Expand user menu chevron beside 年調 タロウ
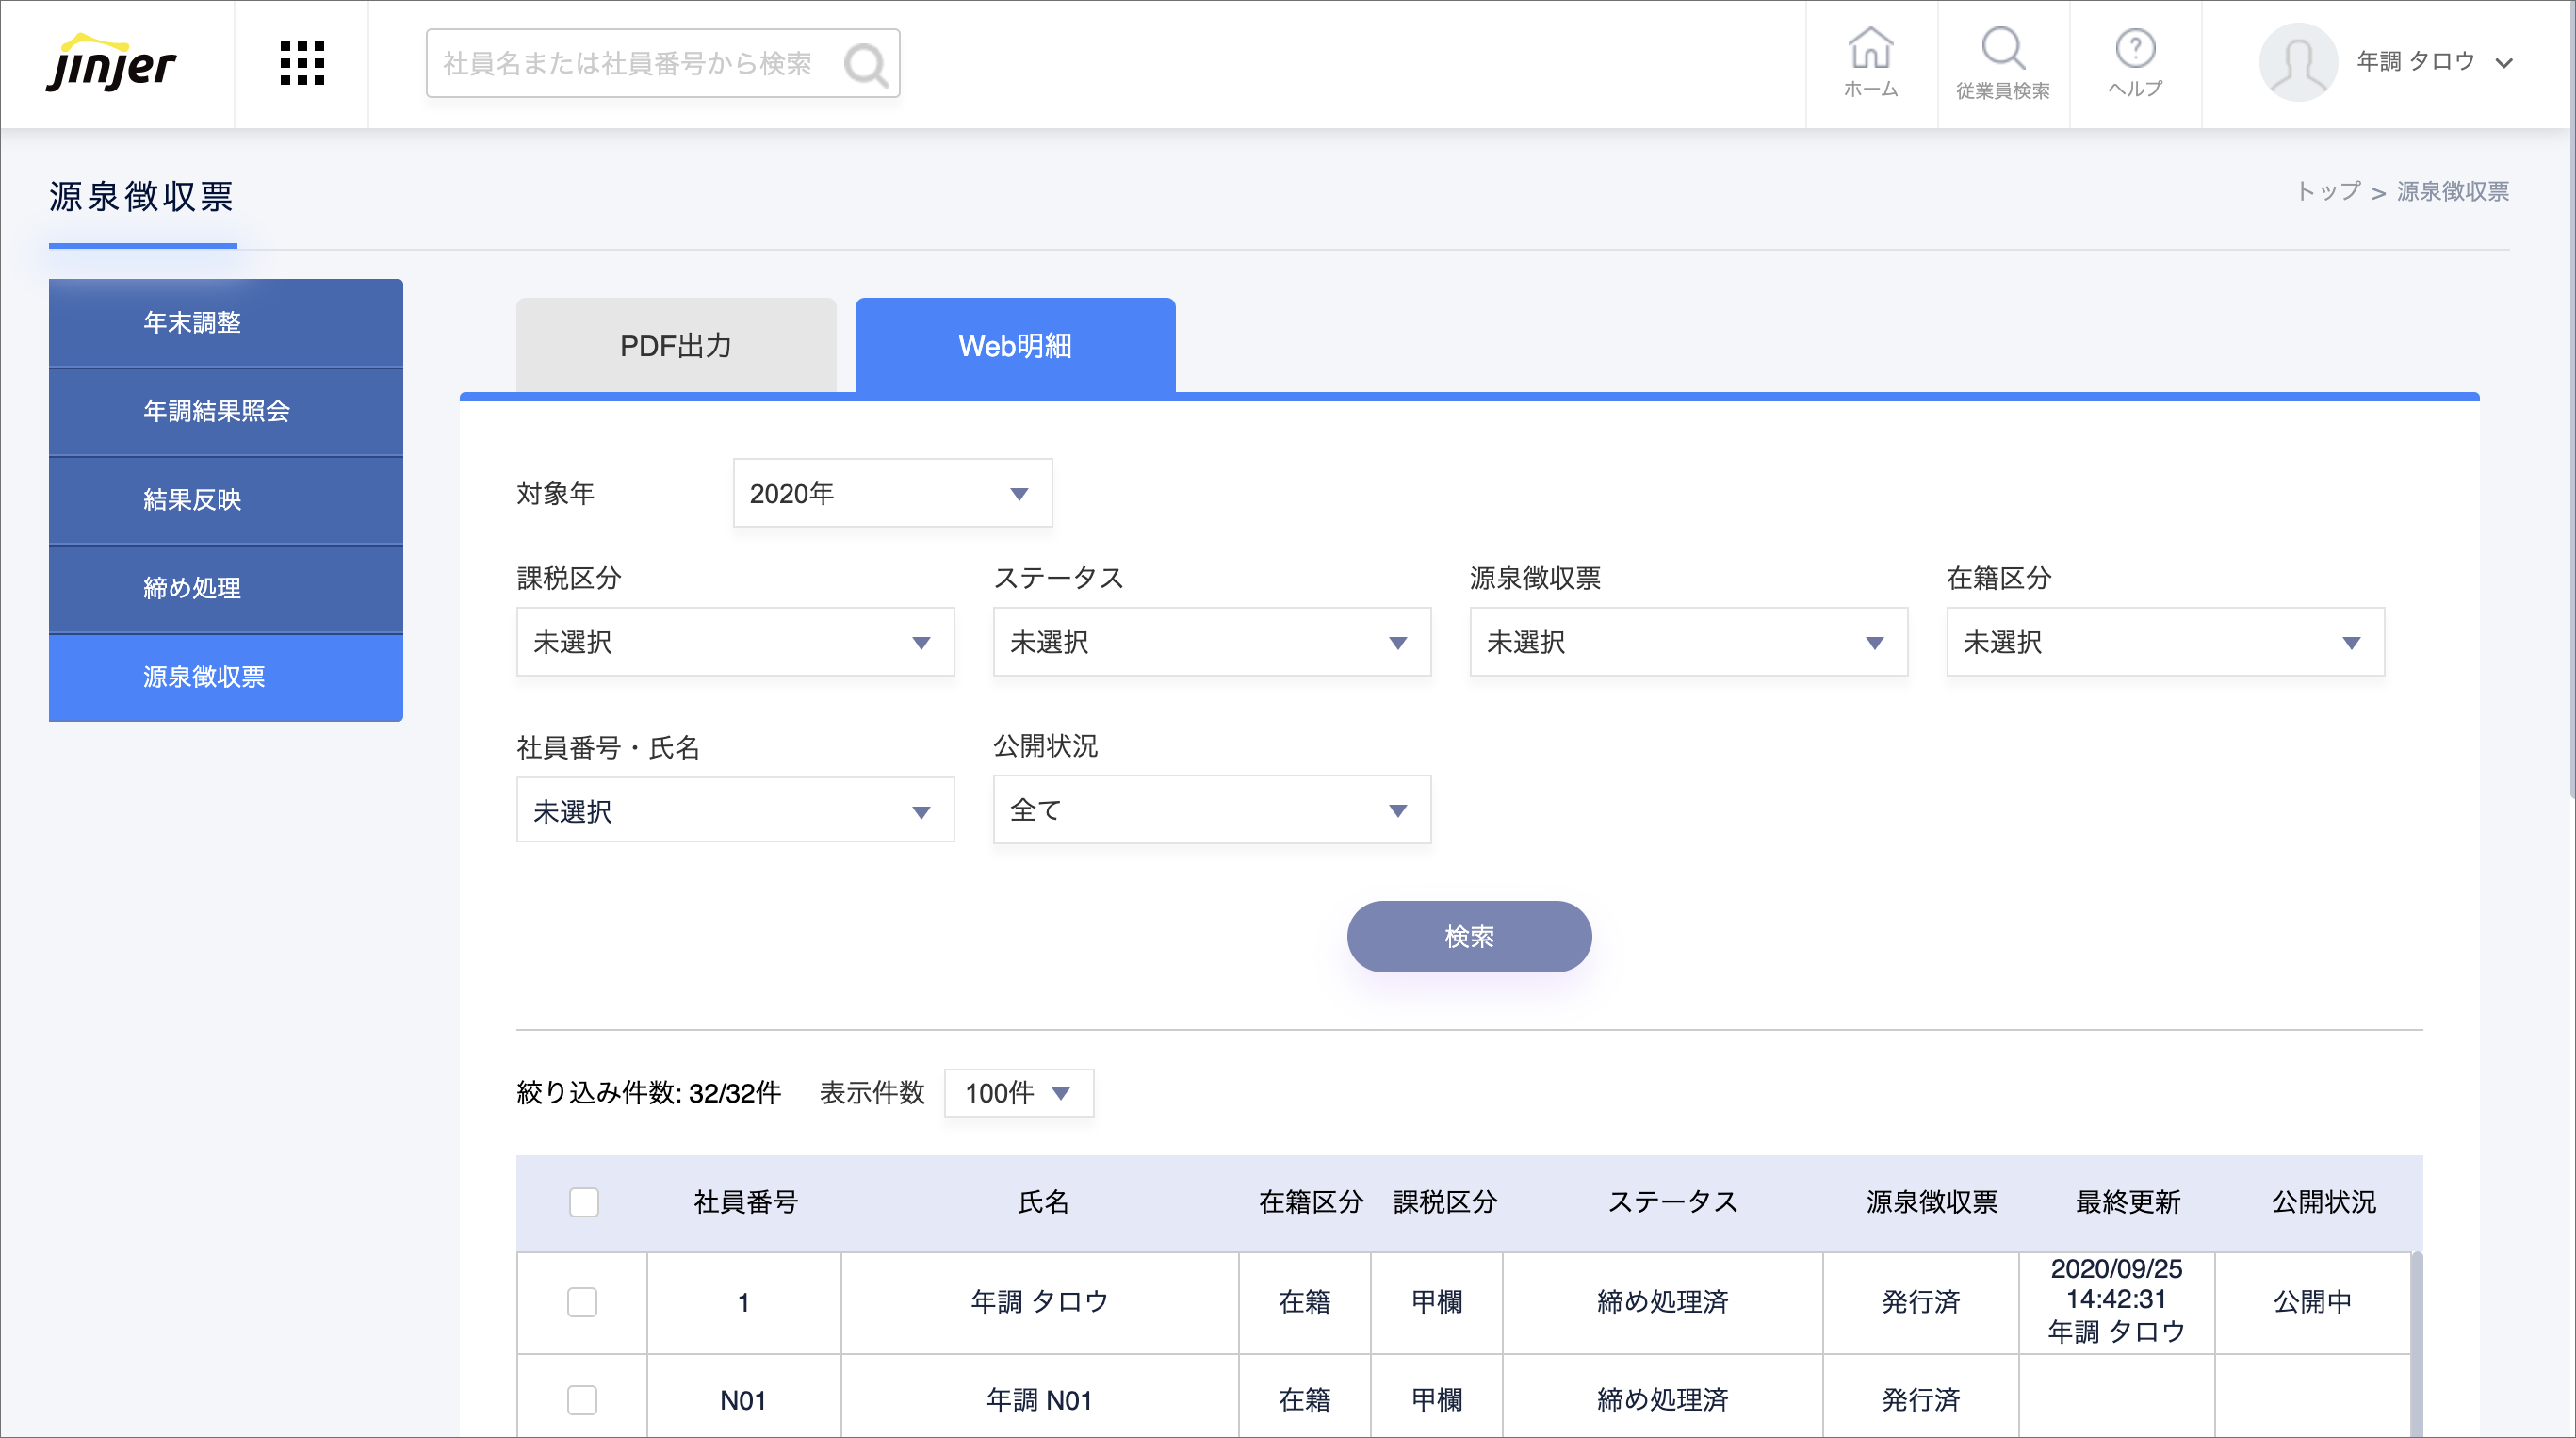2576x1438 pixels. 2503,64
